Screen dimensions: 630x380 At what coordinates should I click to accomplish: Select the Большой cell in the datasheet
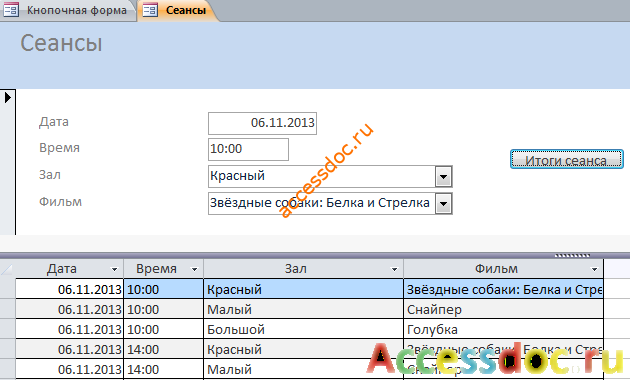304,329
